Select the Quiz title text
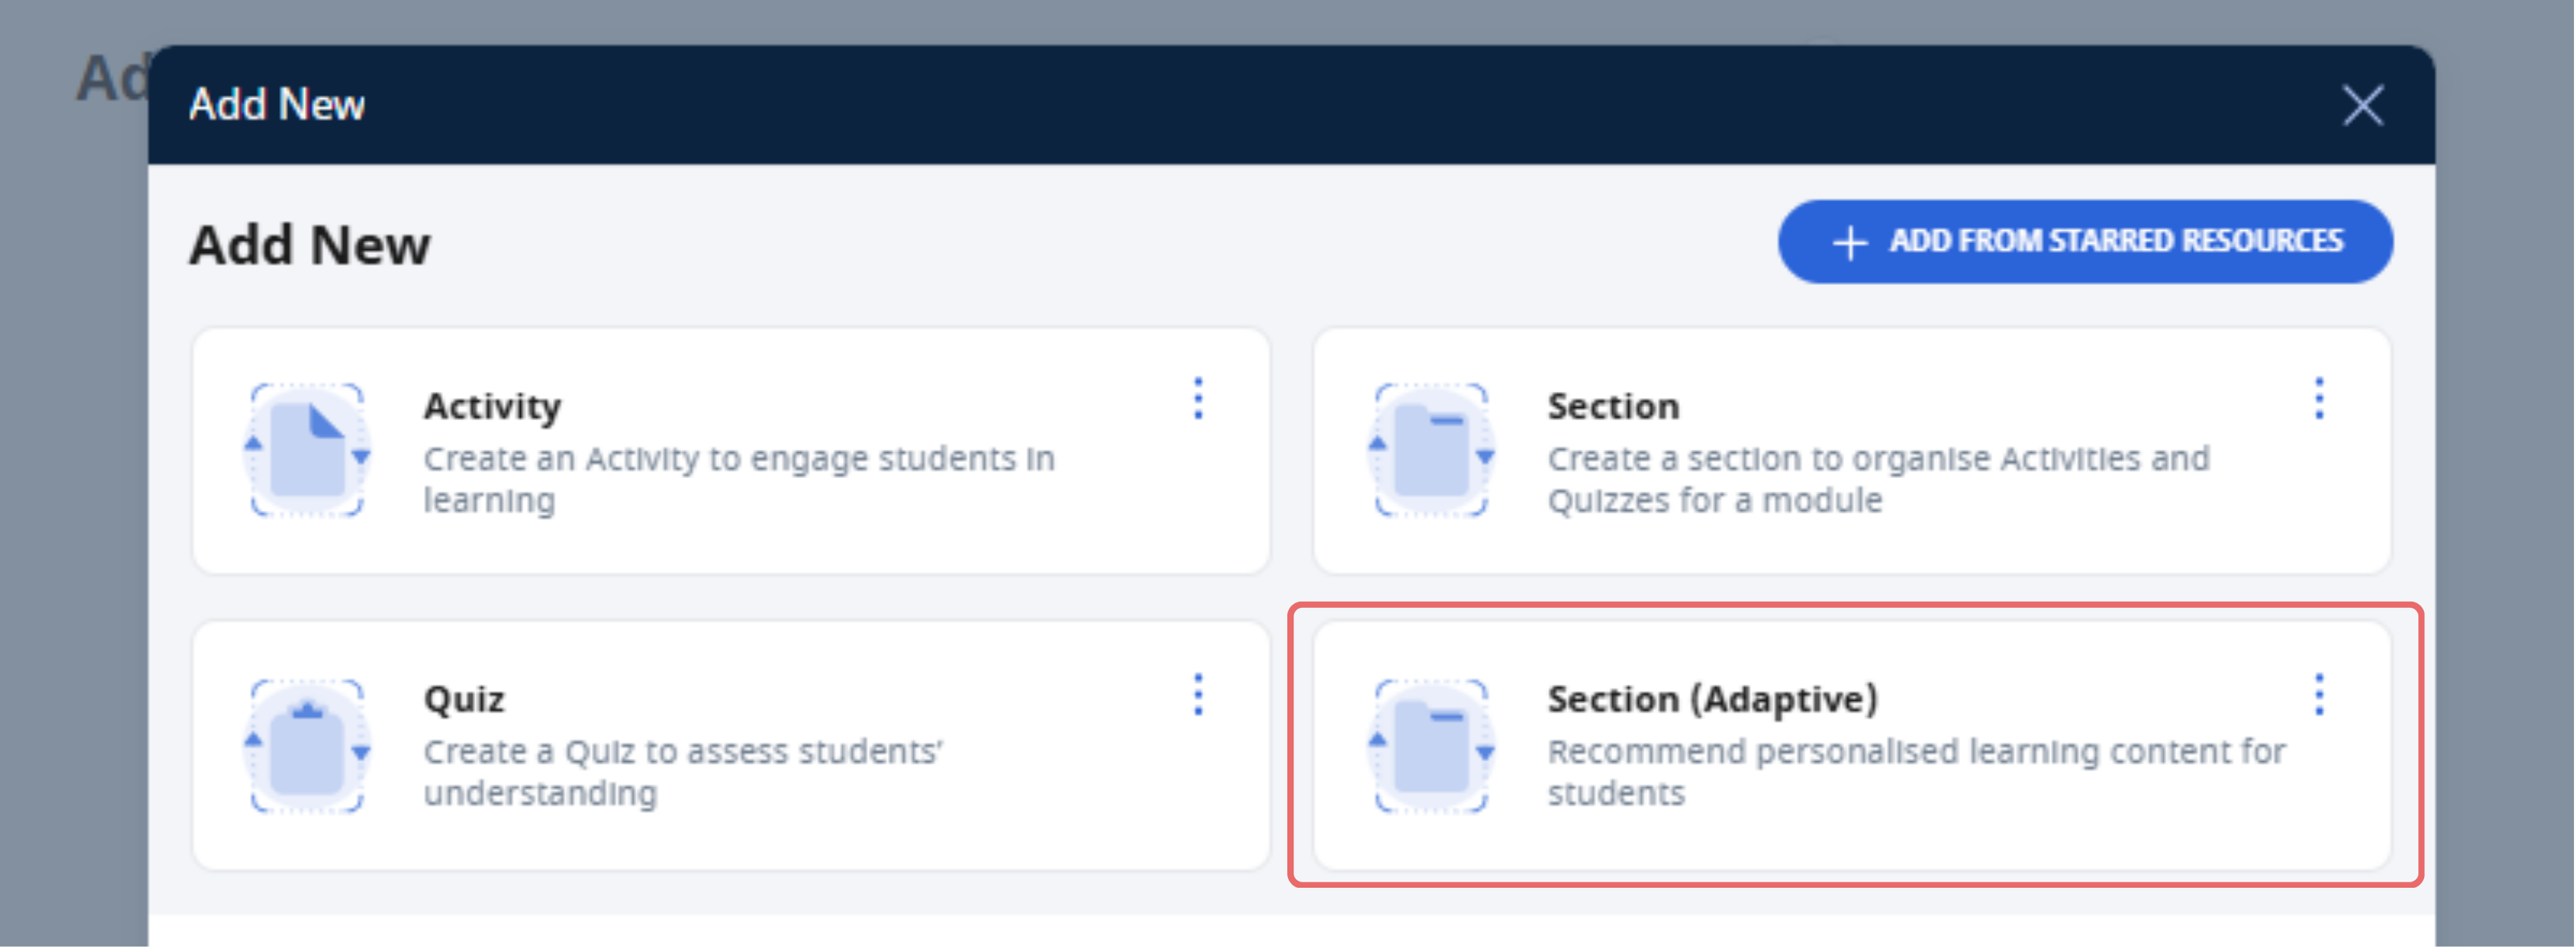 click(x=464, y=699)
